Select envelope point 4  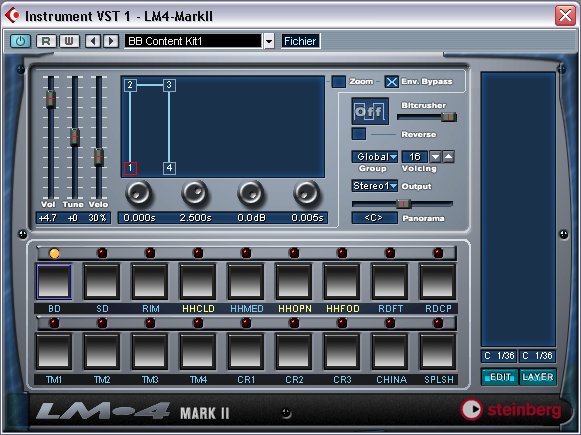[x=169, y=168]
